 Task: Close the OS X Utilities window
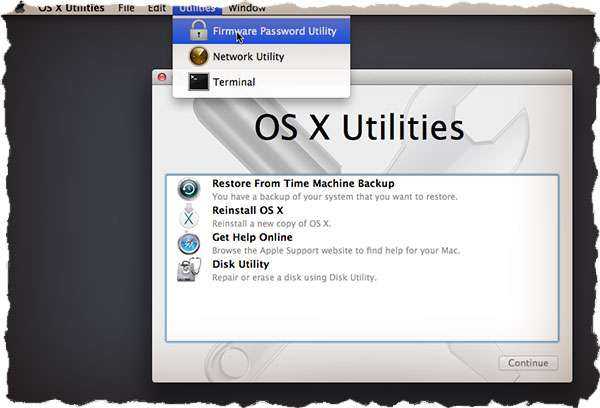162,77
